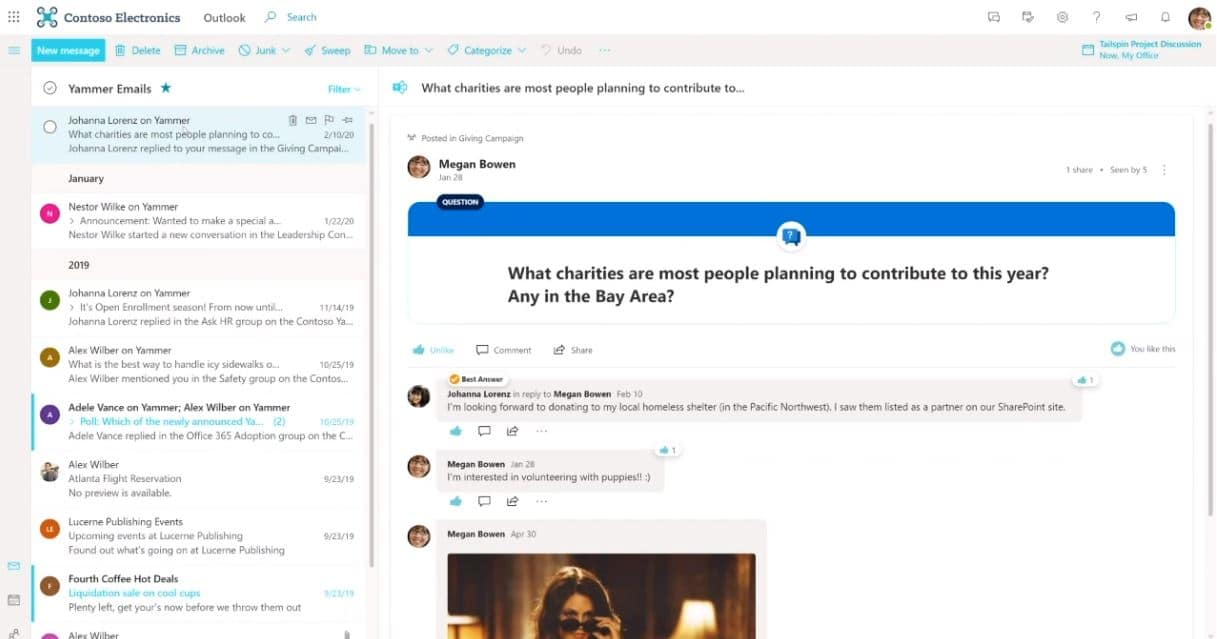Open Lucerne Publishing Events email
Screen dimensions: 1217x639
coord(199,536)
